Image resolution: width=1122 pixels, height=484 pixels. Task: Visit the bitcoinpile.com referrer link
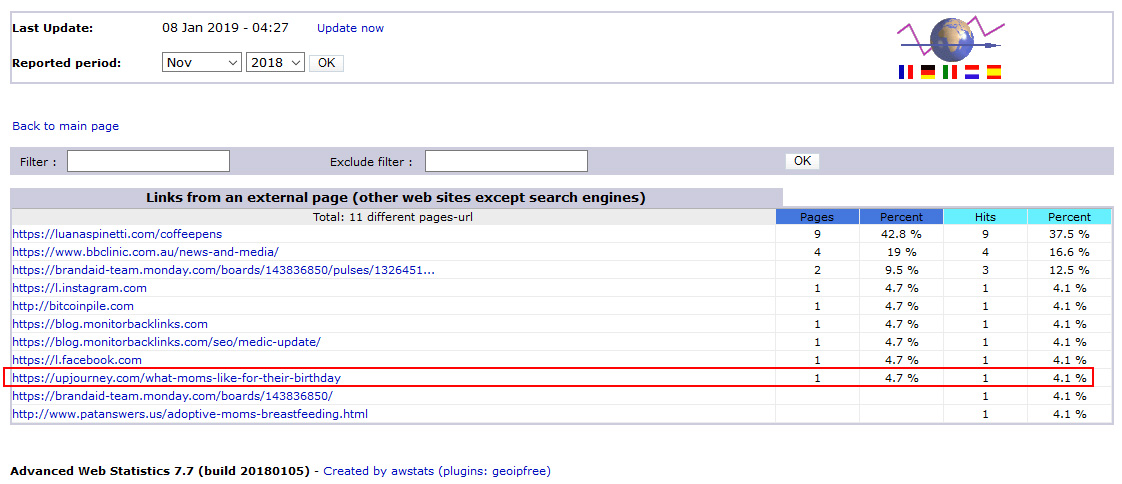pyautogui.click(x=72, y=306)
